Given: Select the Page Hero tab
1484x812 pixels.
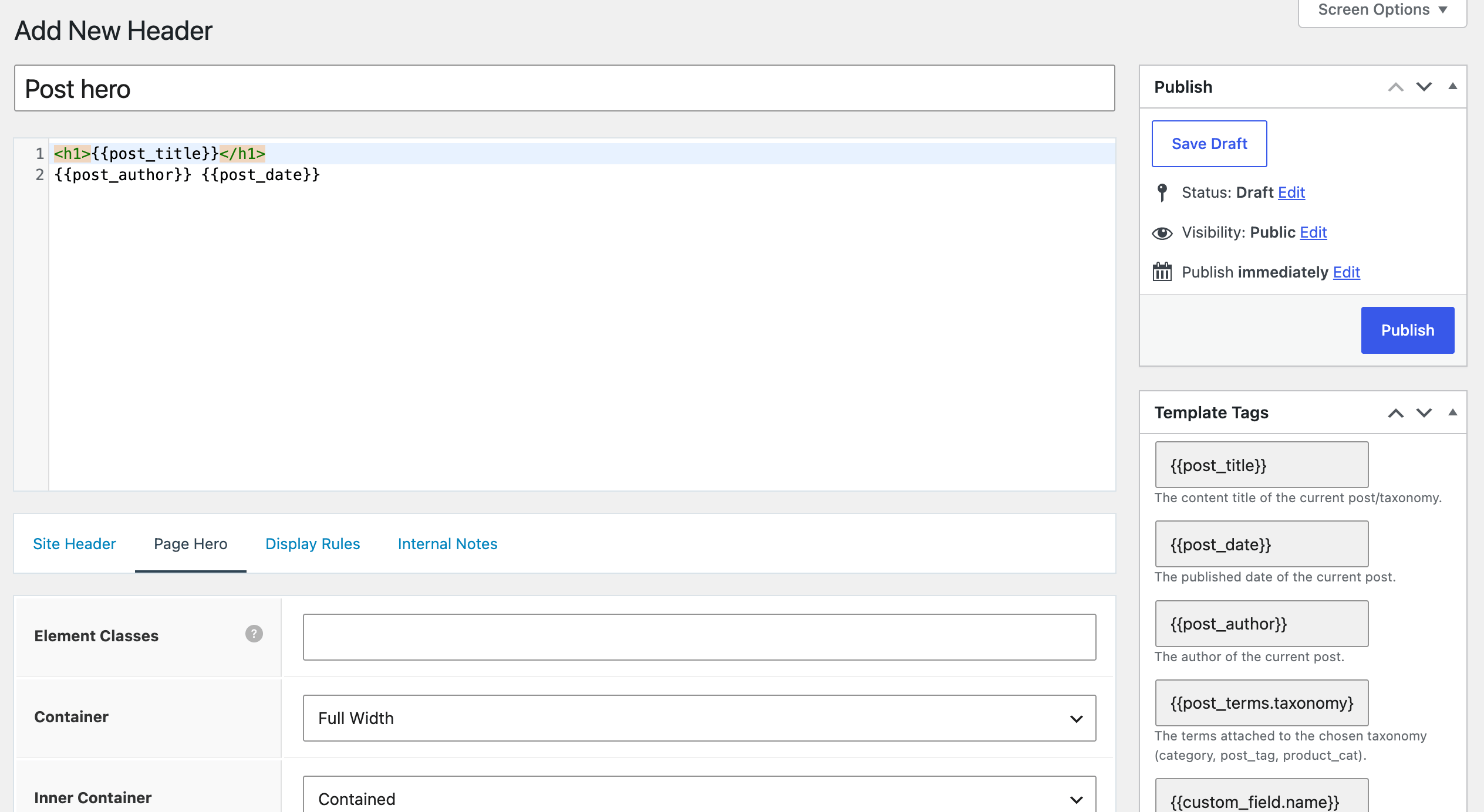Looking at the screenshot, I should point(191,544).
